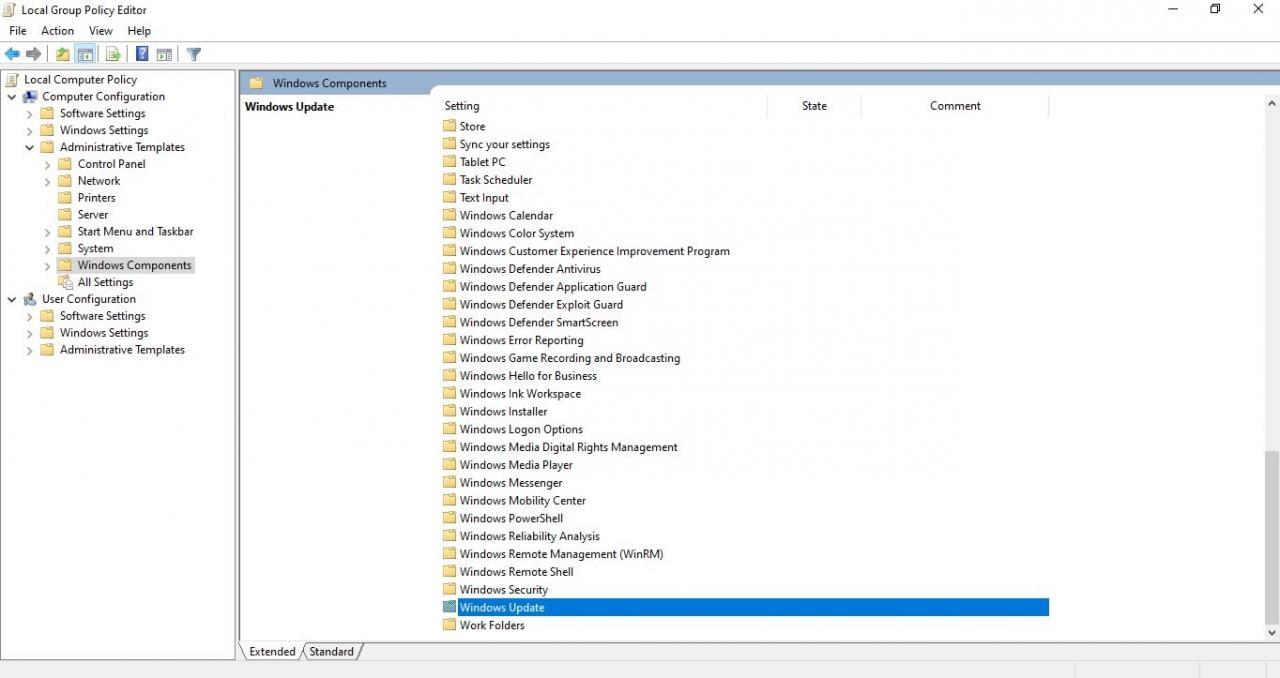
Task: Select Server in the console tree
Action: pos(93,215)
